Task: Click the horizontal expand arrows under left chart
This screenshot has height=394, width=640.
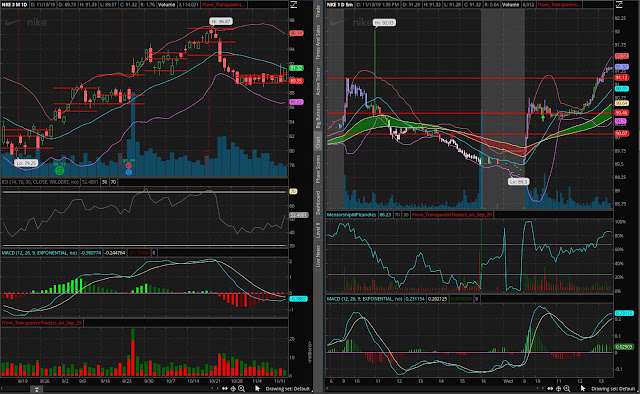Action: 224,388
